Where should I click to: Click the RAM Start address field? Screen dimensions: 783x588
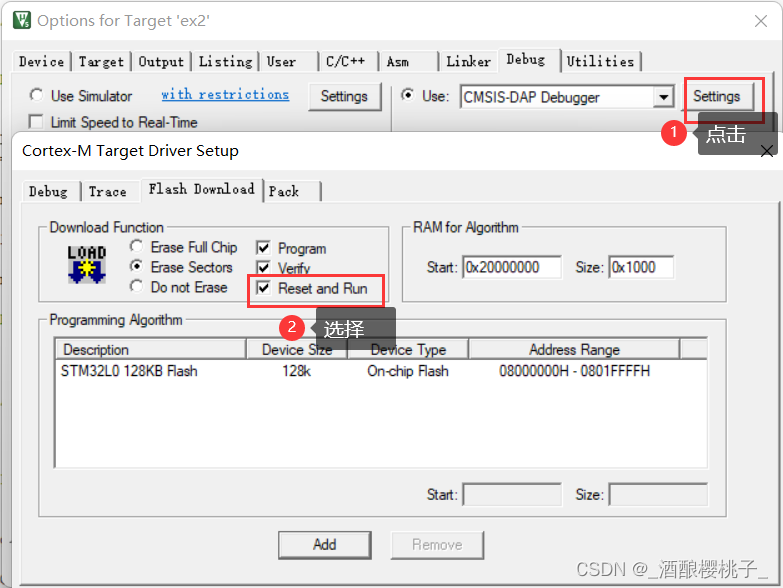click(x=512, y=267)
